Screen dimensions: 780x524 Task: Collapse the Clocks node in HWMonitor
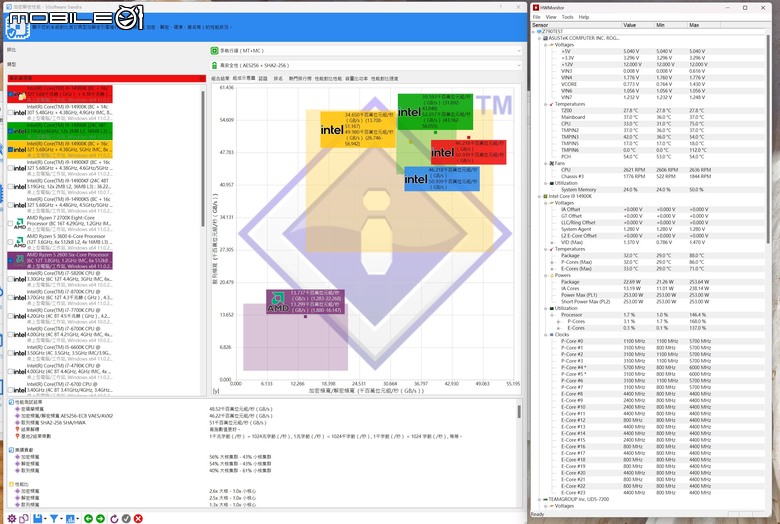546,334
